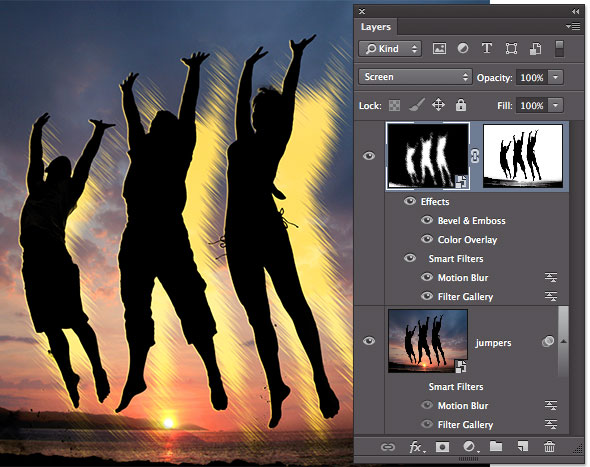Click the lock transparent pixels icon
The height and width of the screenshot is (467, 590).
pyautogui.click(x=394, y=105)
